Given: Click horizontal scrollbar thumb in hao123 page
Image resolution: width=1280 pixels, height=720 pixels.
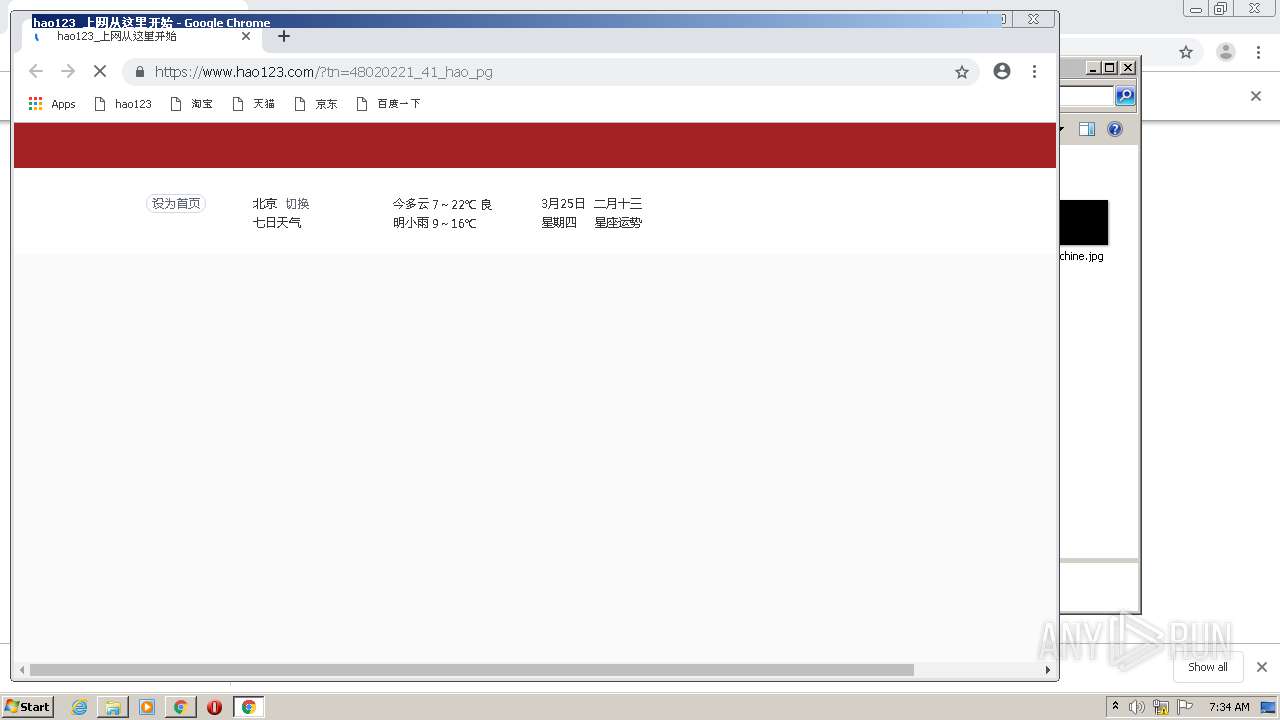Looking at the screenshot, I should pyautogui.click(x=471, y=670).
